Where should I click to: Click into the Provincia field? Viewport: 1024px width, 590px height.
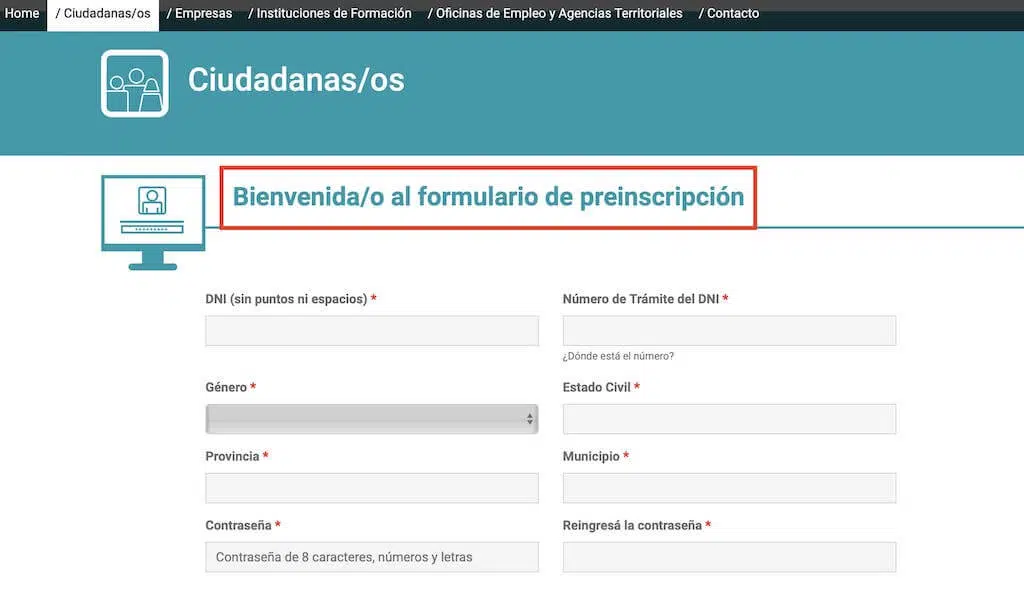pyautogui.click(x=371, y=488)
